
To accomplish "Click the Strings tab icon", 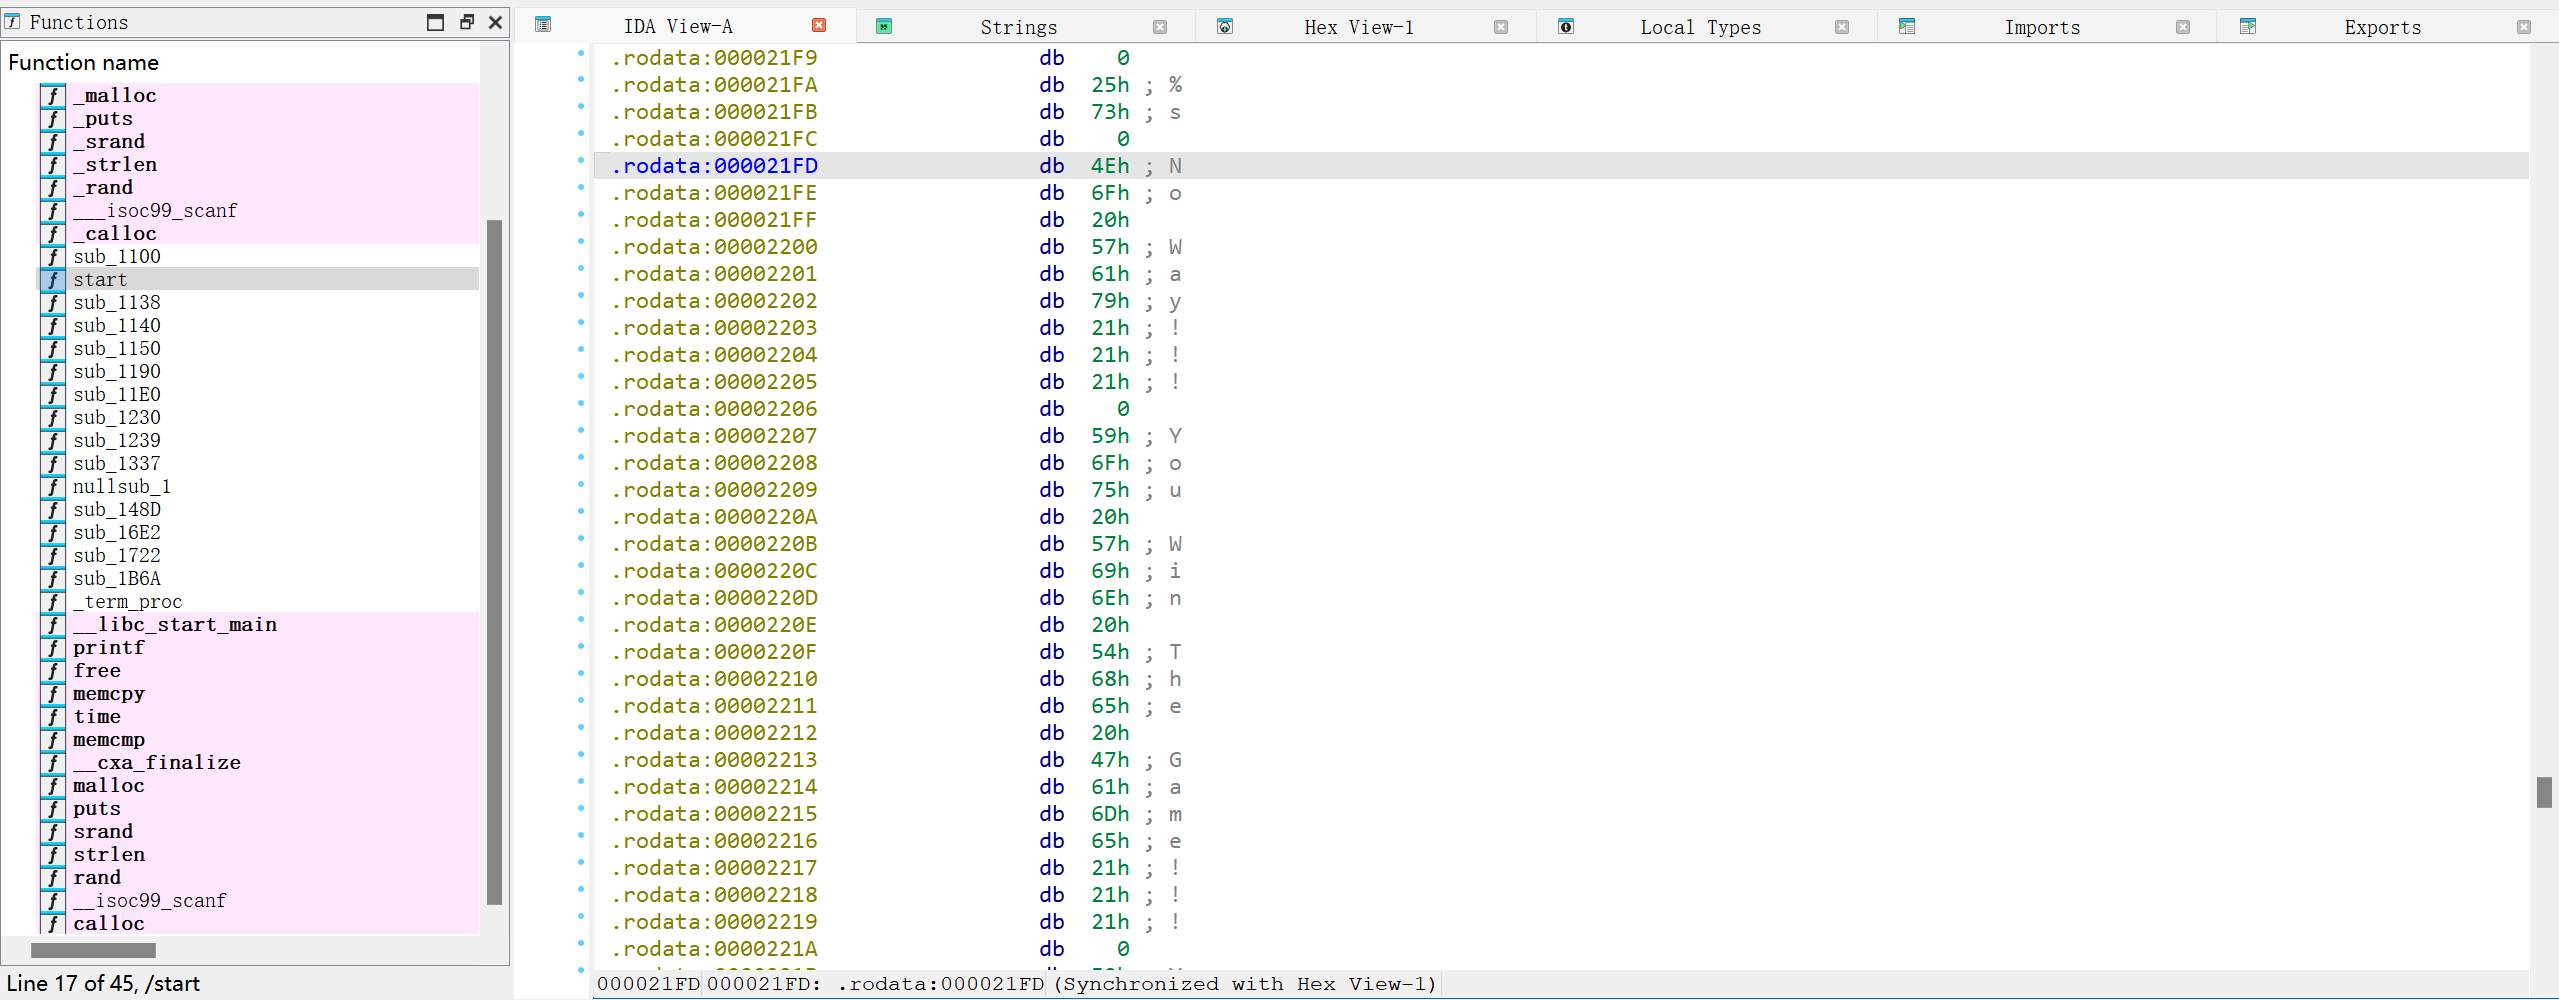I will click(x=884, y=27).
